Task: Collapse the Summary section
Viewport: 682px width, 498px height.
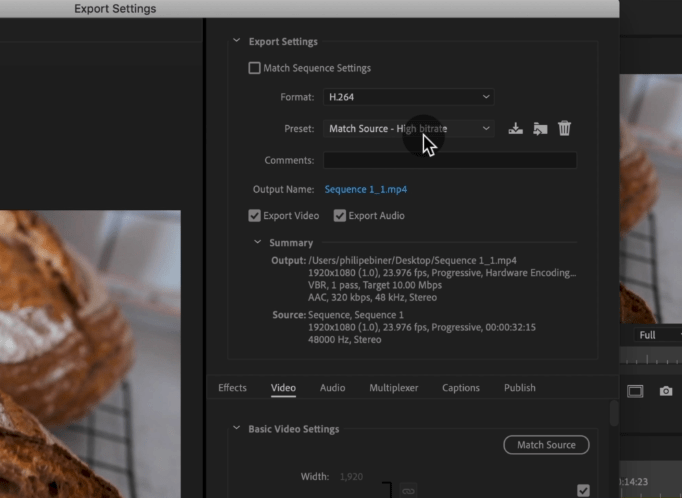Action: [x=258, y=243]
